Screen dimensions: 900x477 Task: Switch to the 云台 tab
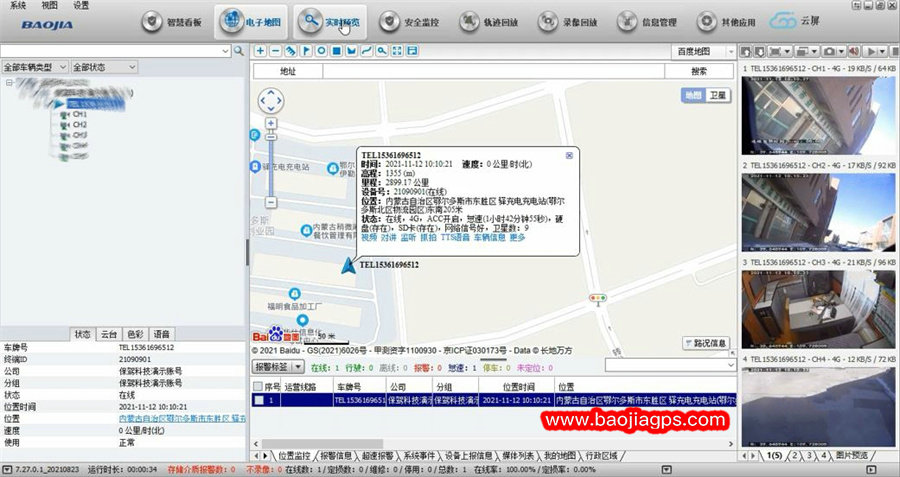[x=109, y=334]
